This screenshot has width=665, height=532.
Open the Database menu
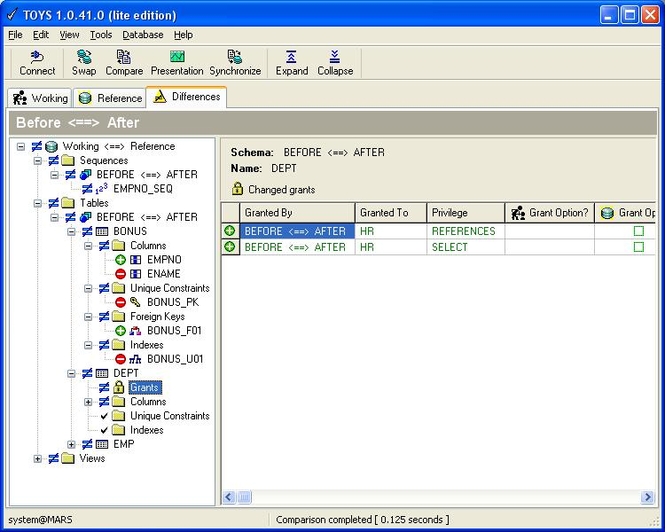click(x=143, y=35)
